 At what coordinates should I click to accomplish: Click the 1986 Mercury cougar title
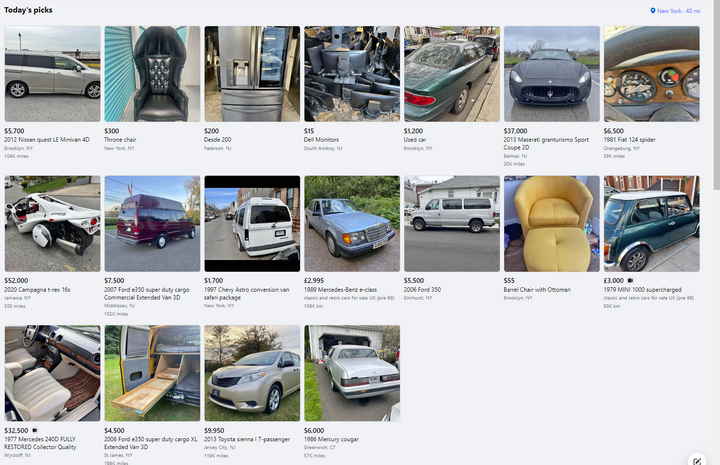click(x=331, y=439)
